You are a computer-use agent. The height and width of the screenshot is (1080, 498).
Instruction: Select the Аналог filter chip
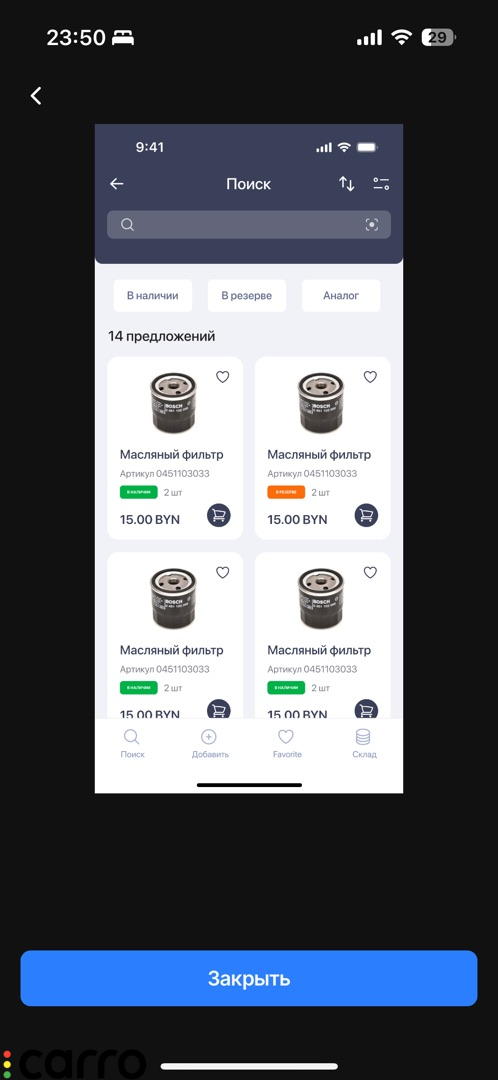click(x=341, y=295)
